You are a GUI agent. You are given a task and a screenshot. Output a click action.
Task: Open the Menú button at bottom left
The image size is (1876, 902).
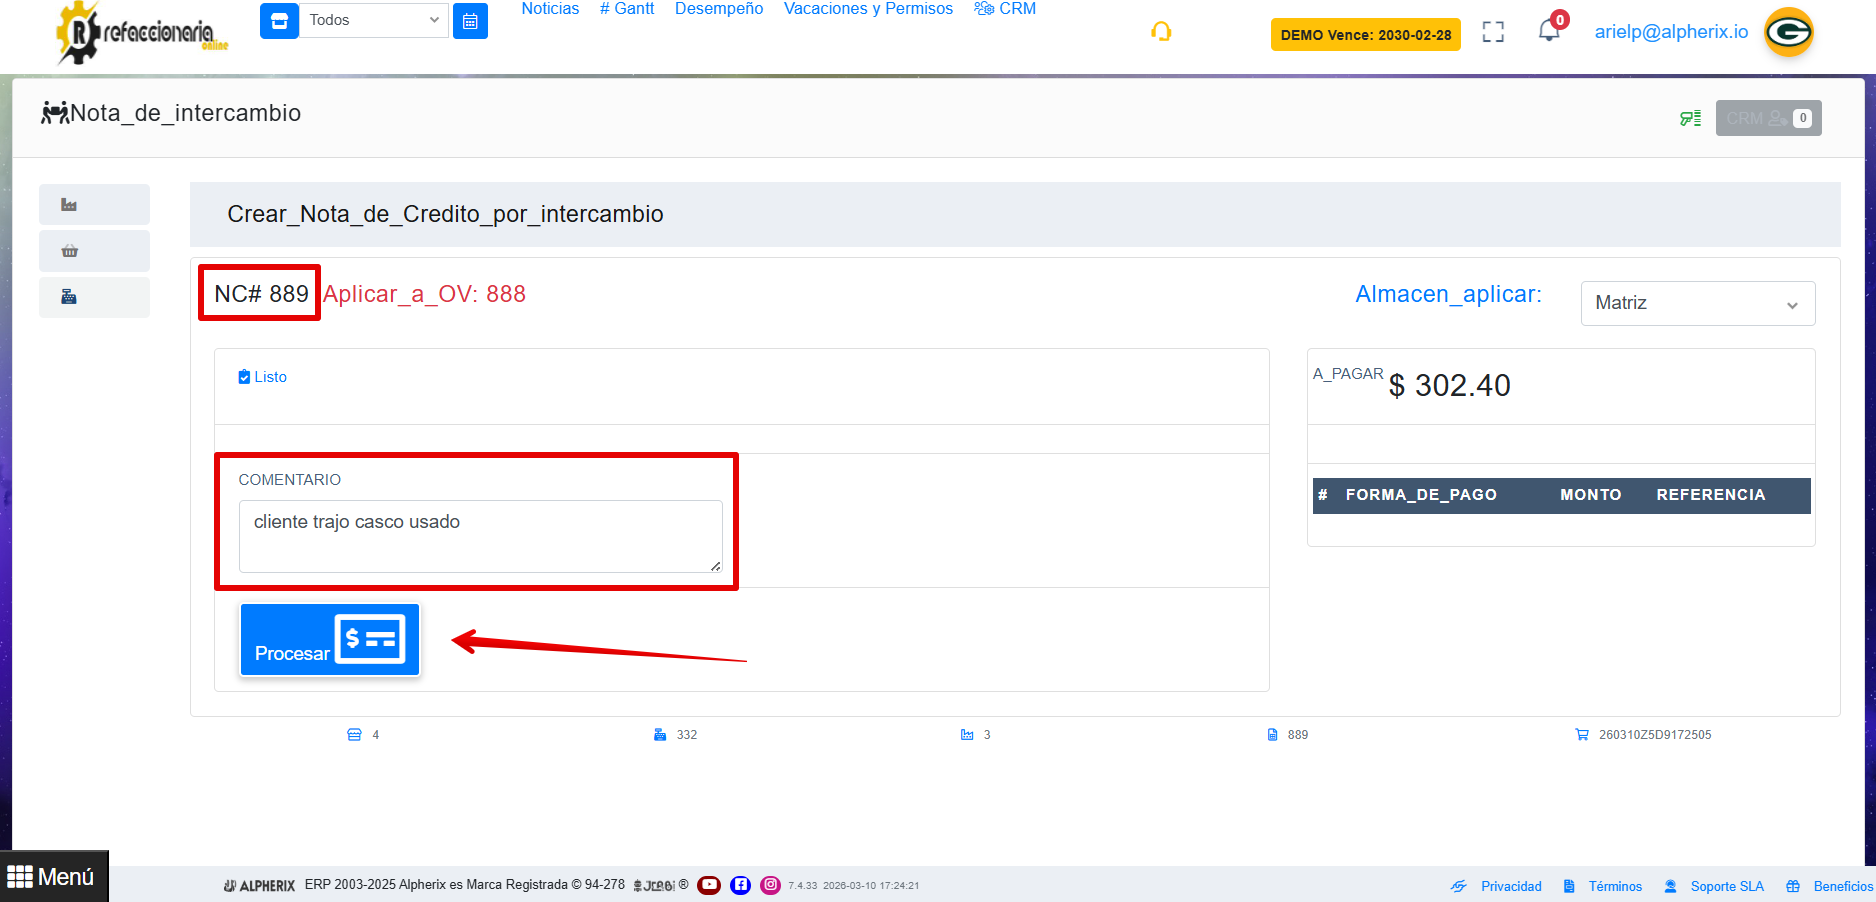coord(52,877)
